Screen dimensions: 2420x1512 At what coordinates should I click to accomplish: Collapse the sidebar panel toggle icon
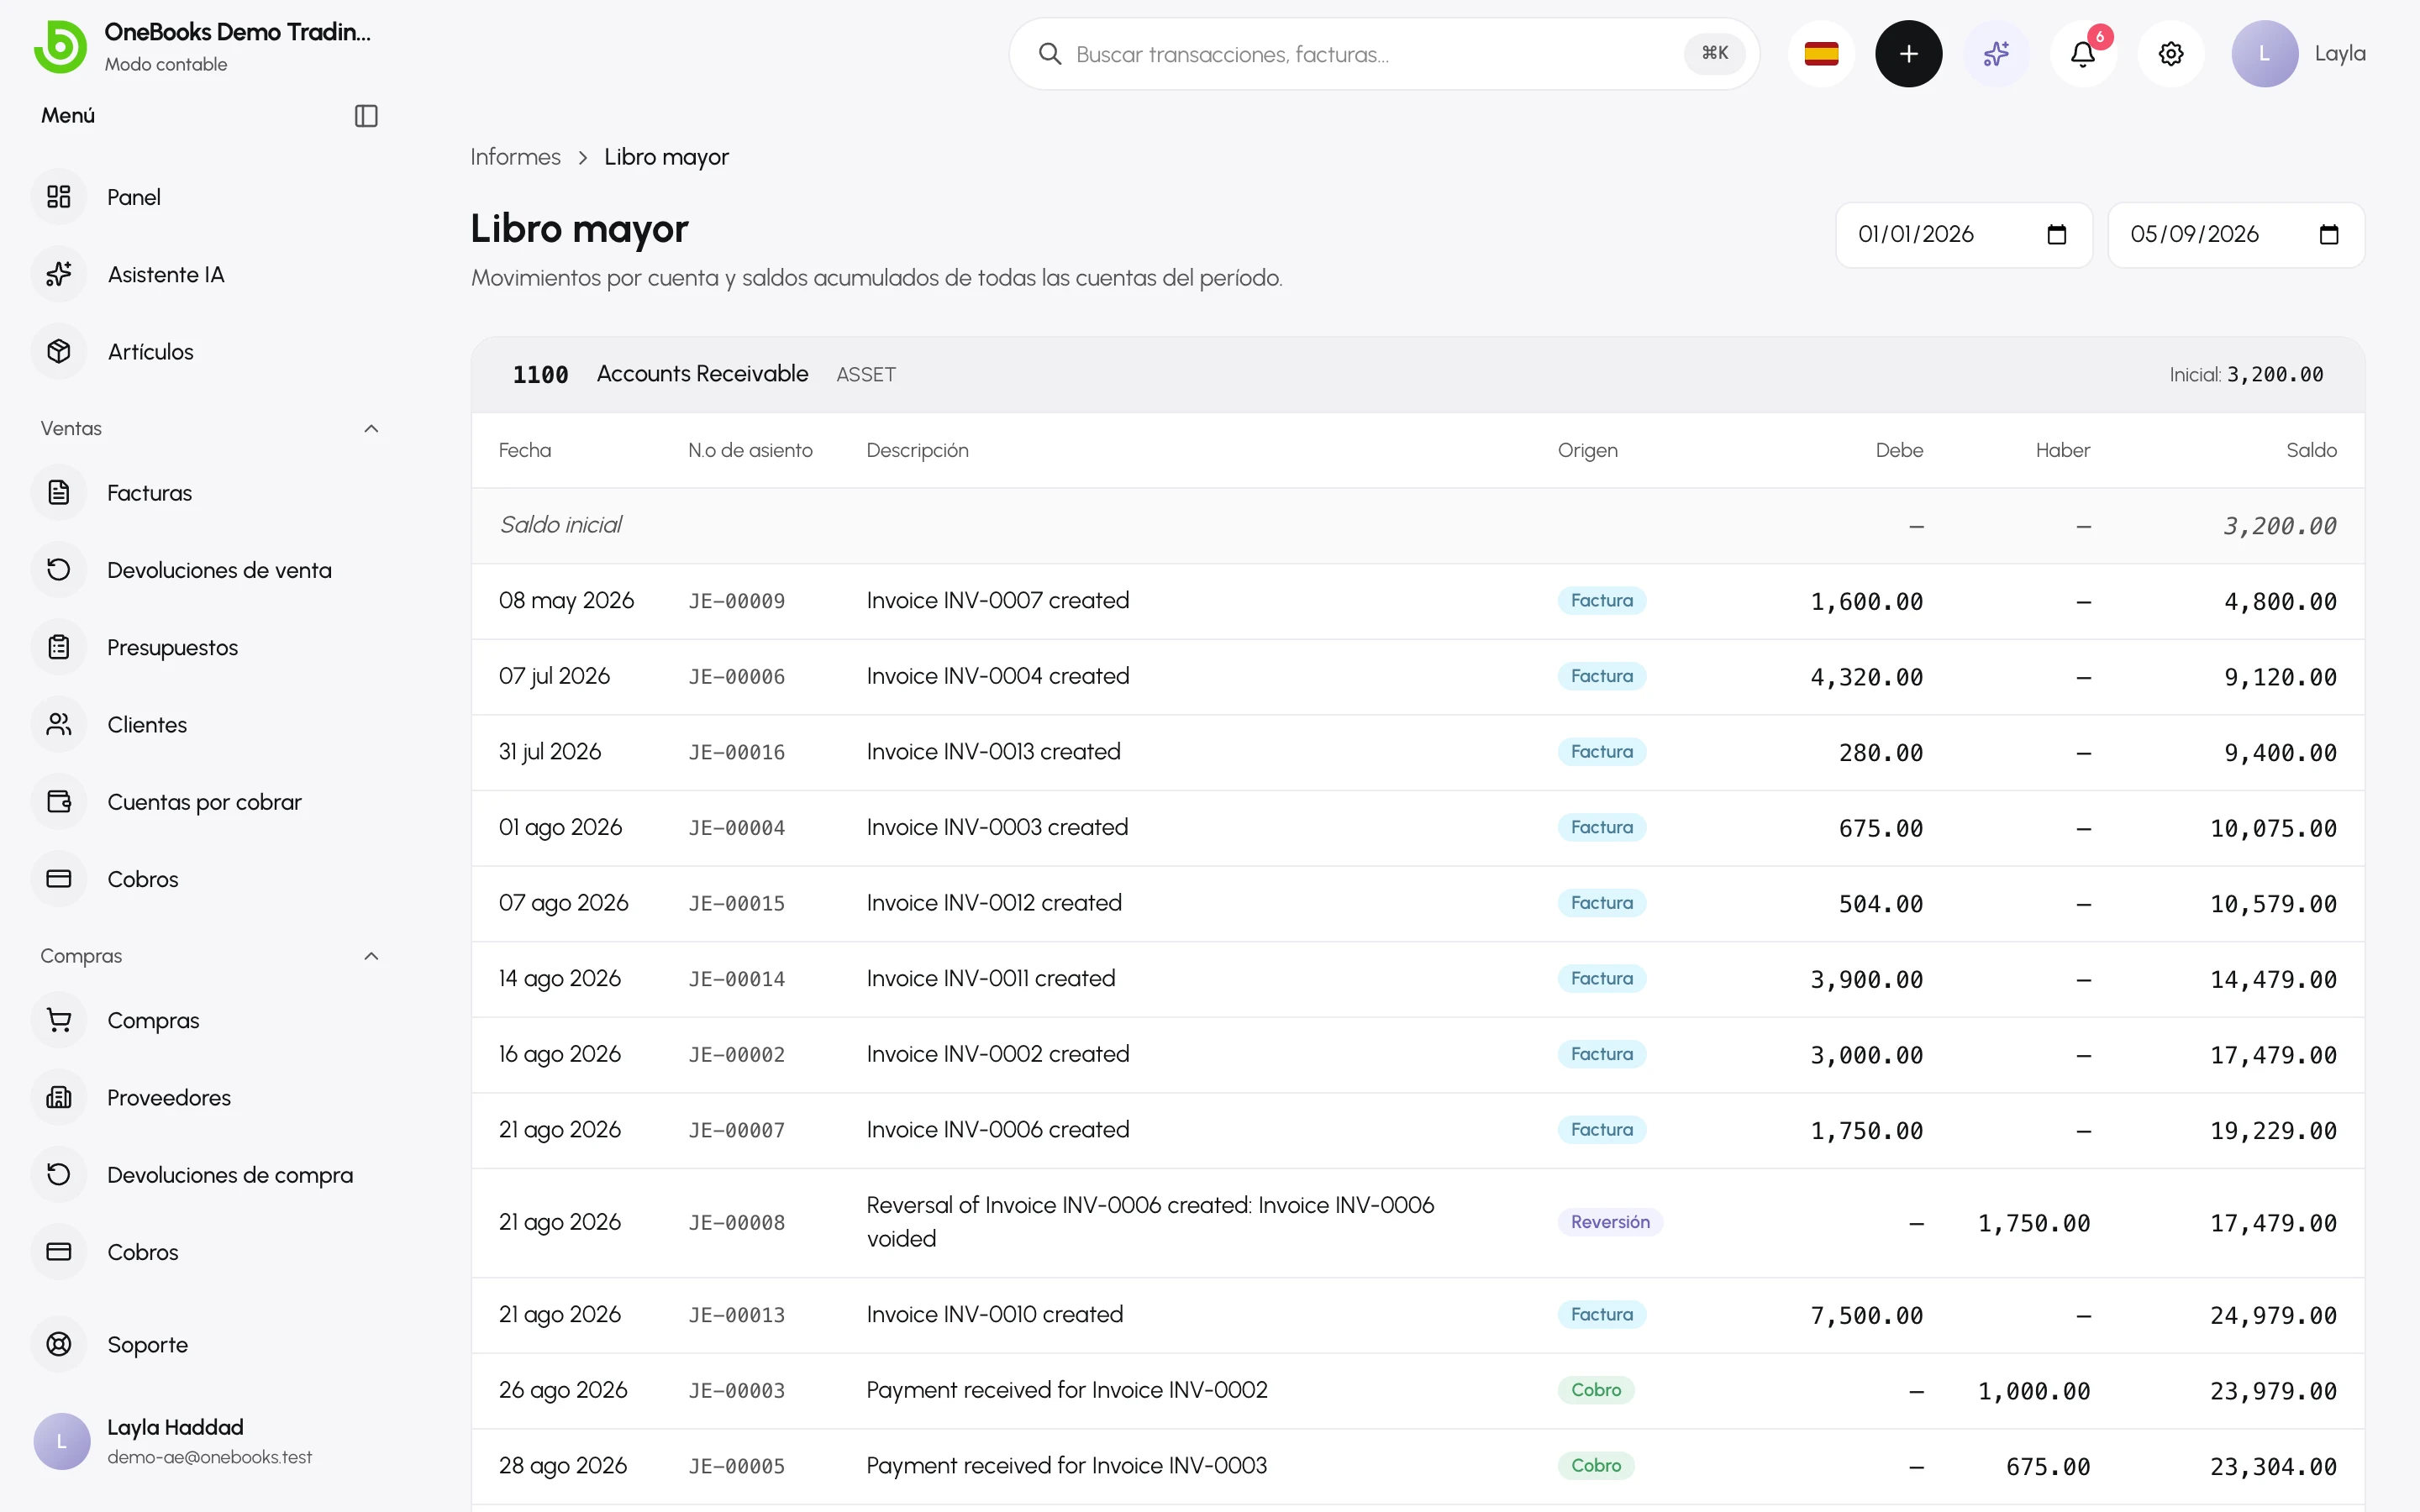pos(366,116)
